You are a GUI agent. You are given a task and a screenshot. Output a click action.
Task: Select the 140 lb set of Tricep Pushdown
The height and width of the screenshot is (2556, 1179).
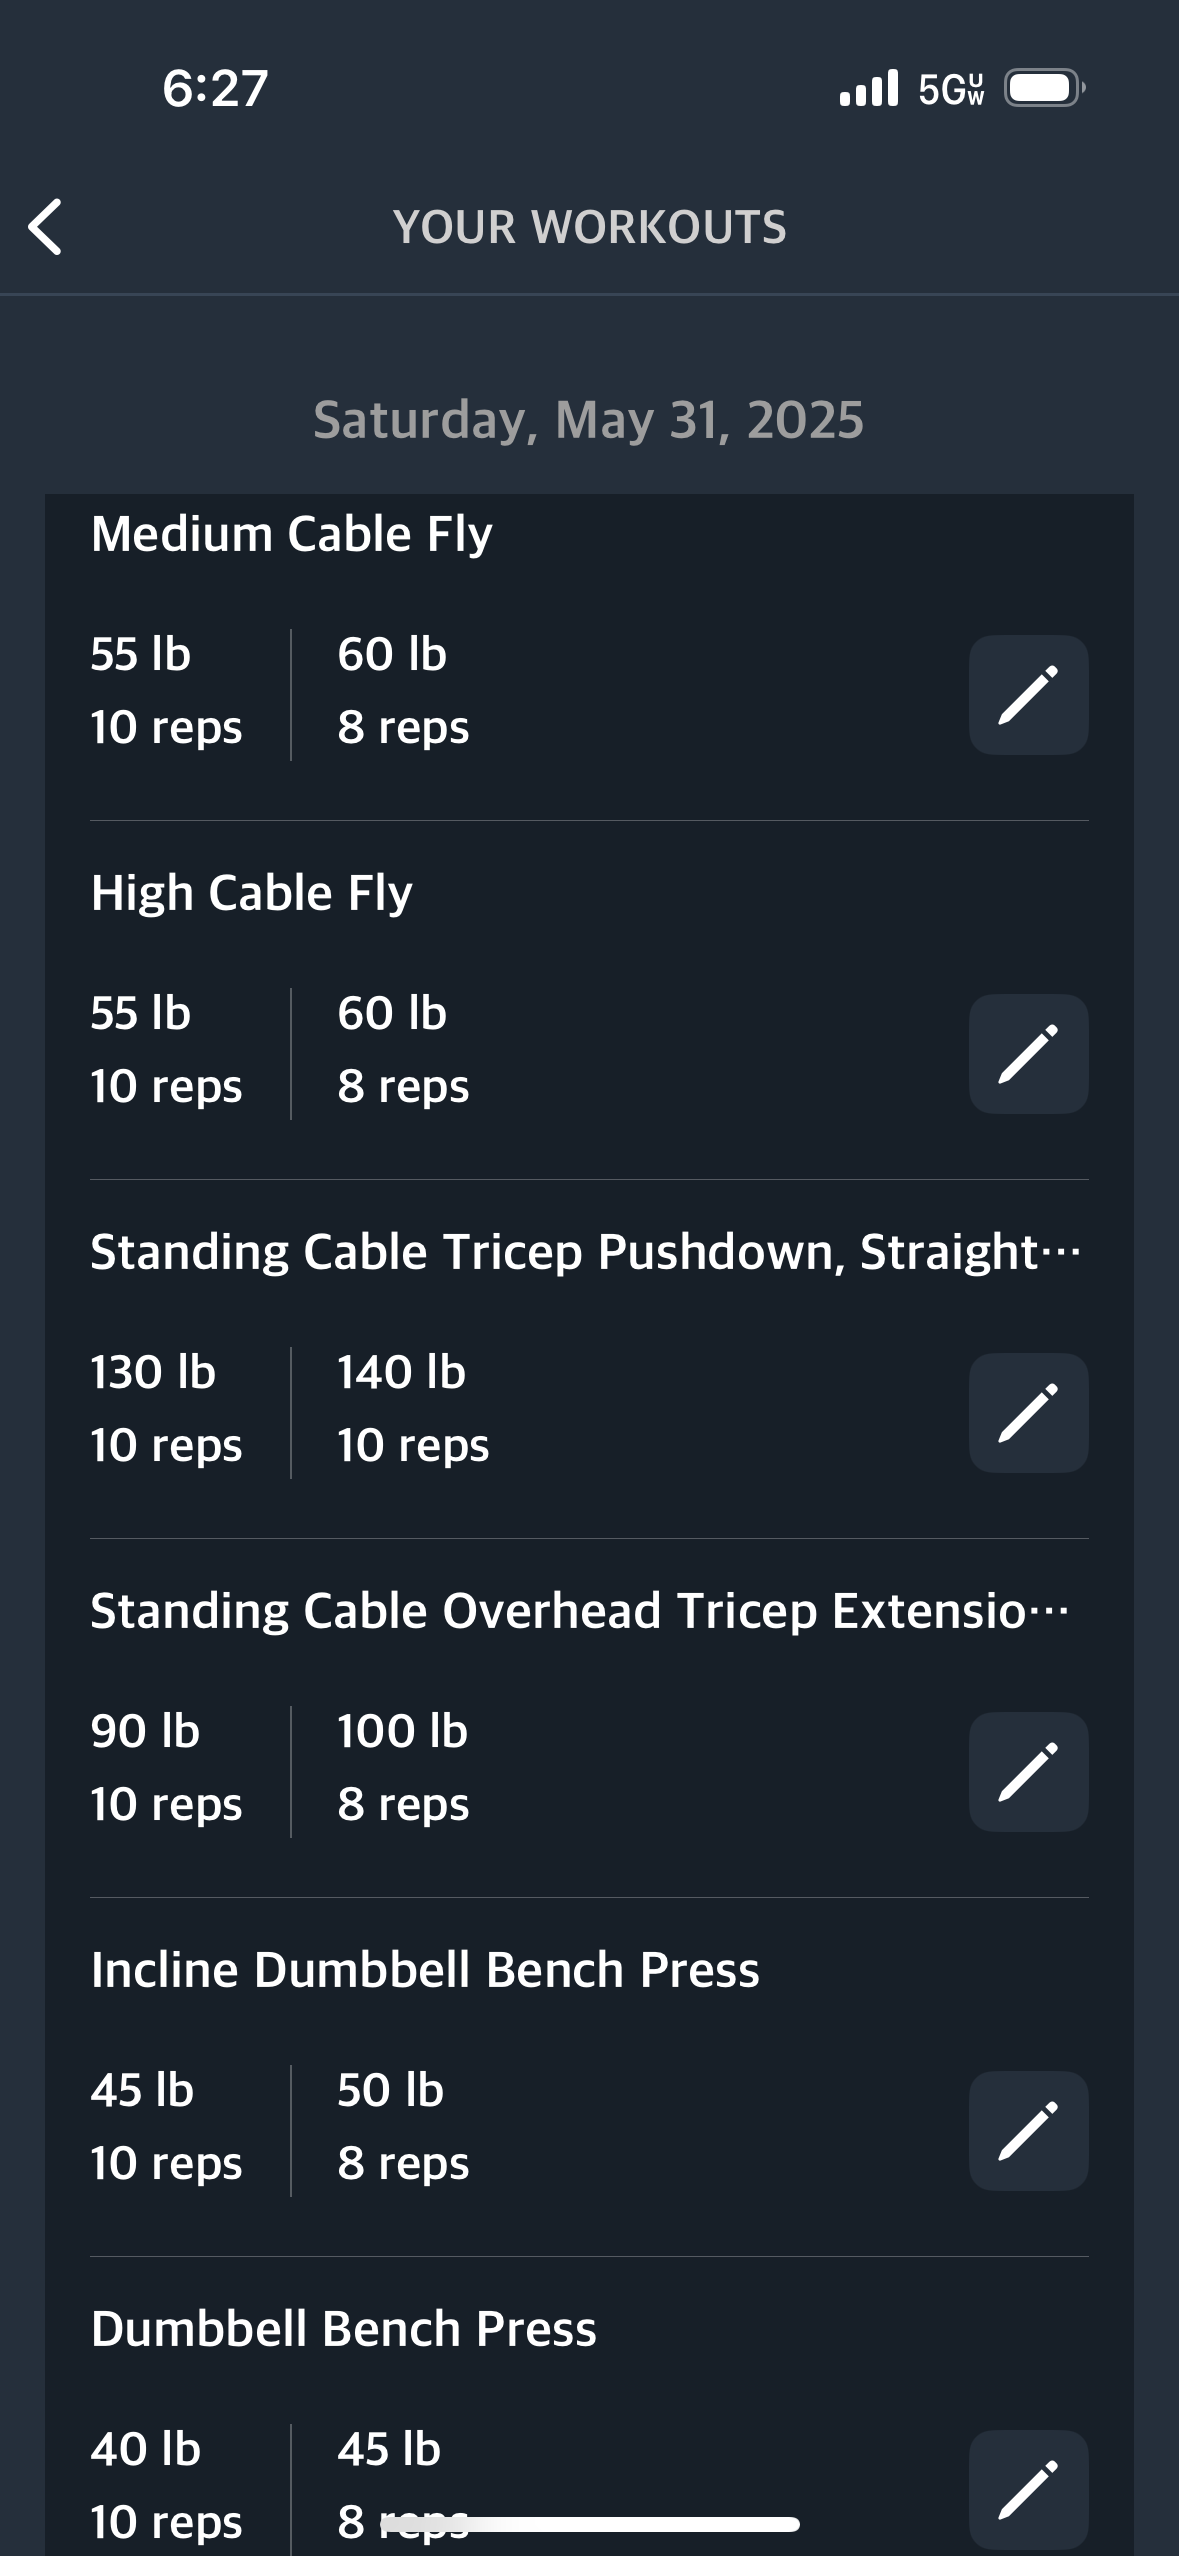pos(413,1408)
